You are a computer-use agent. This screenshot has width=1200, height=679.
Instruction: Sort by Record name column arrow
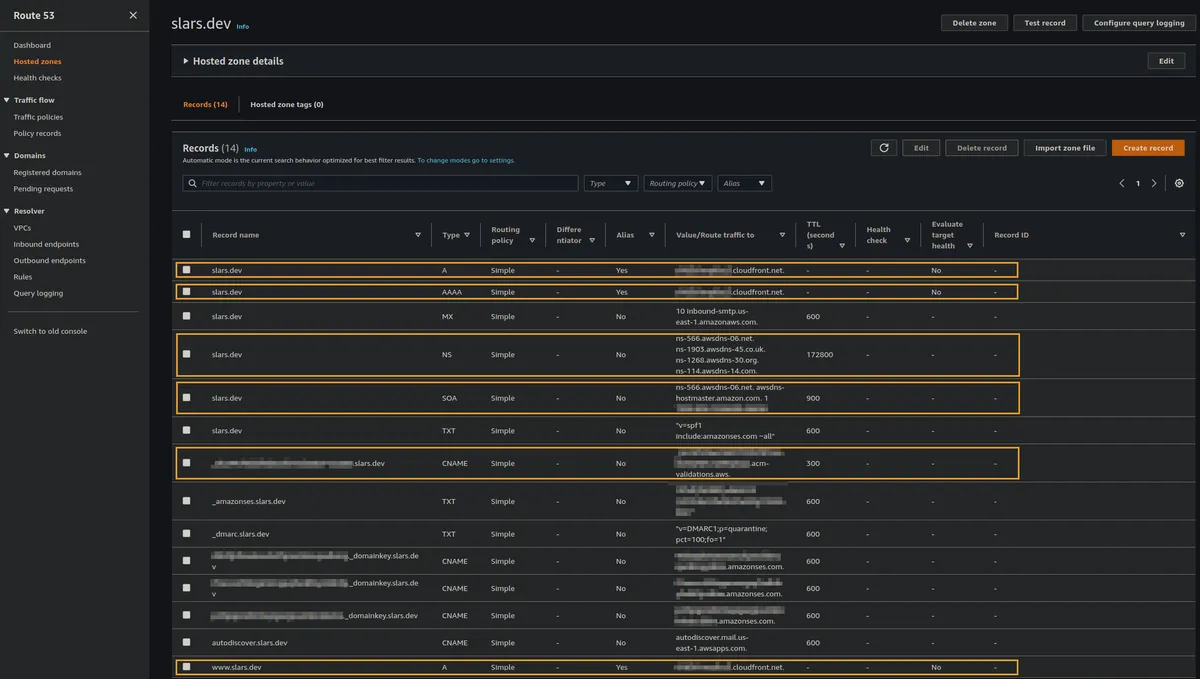click(418, 235)
